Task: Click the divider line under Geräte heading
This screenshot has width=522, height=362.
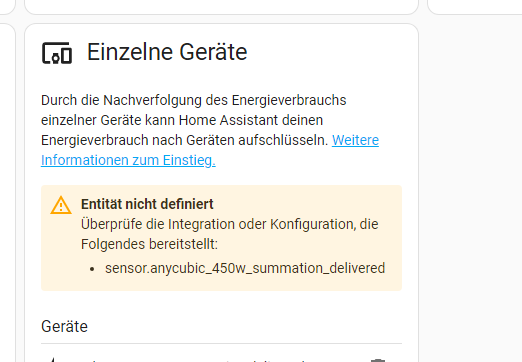Action: (221, 343)
